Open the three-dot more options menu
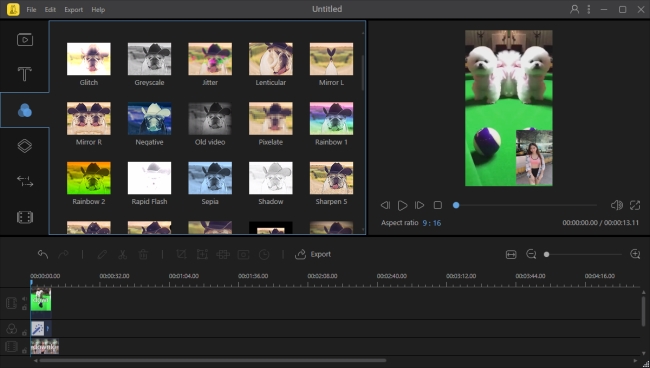This screenshot has width=650, height=368. [589, 9]
